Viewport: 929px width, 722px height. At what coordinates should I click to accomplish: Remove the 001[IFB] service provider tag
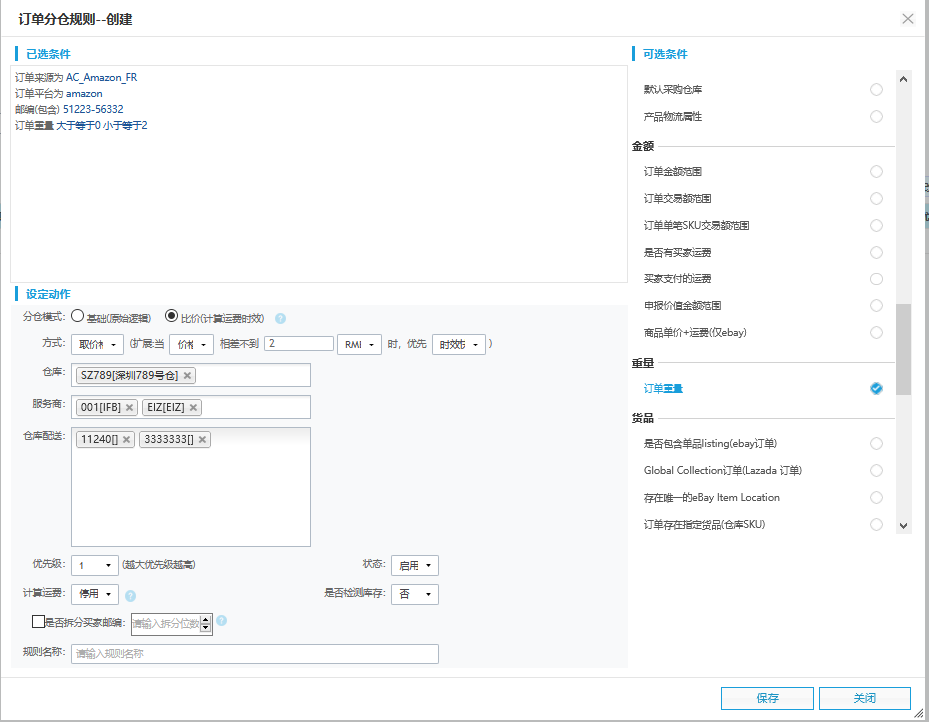click(x=129, y=408)
